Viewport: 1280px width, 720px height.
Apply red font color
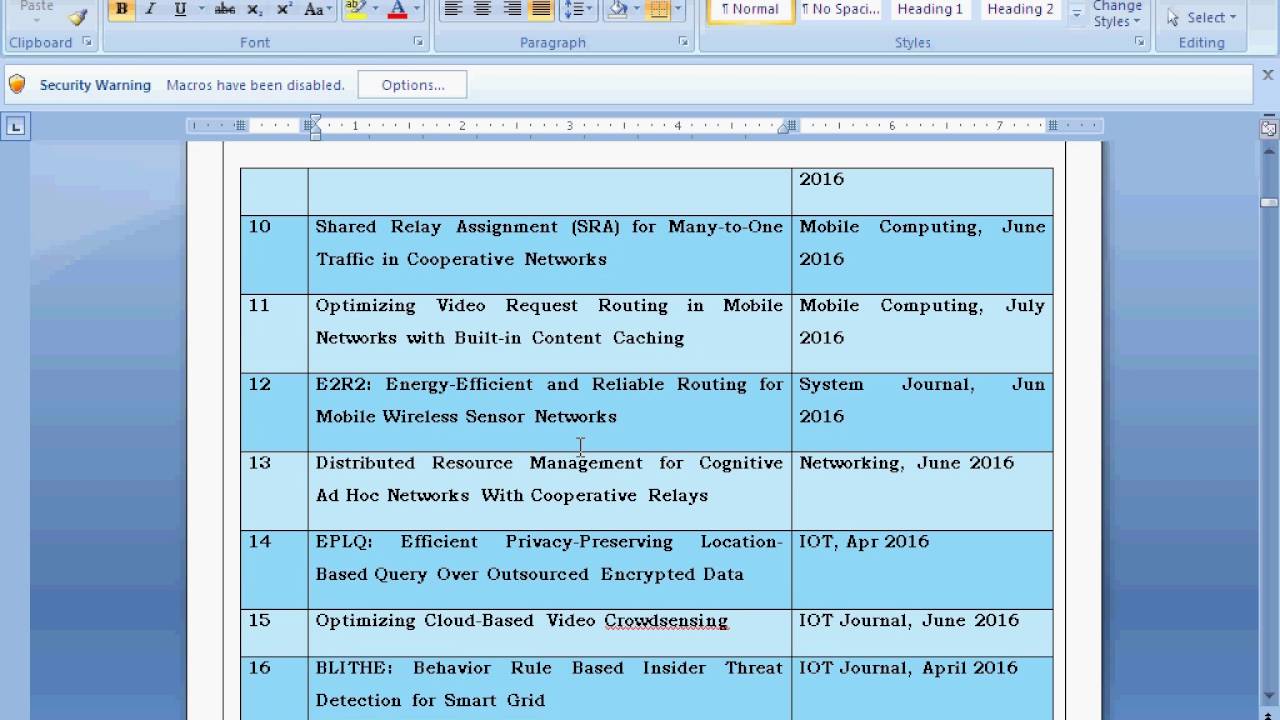[397, 9]
